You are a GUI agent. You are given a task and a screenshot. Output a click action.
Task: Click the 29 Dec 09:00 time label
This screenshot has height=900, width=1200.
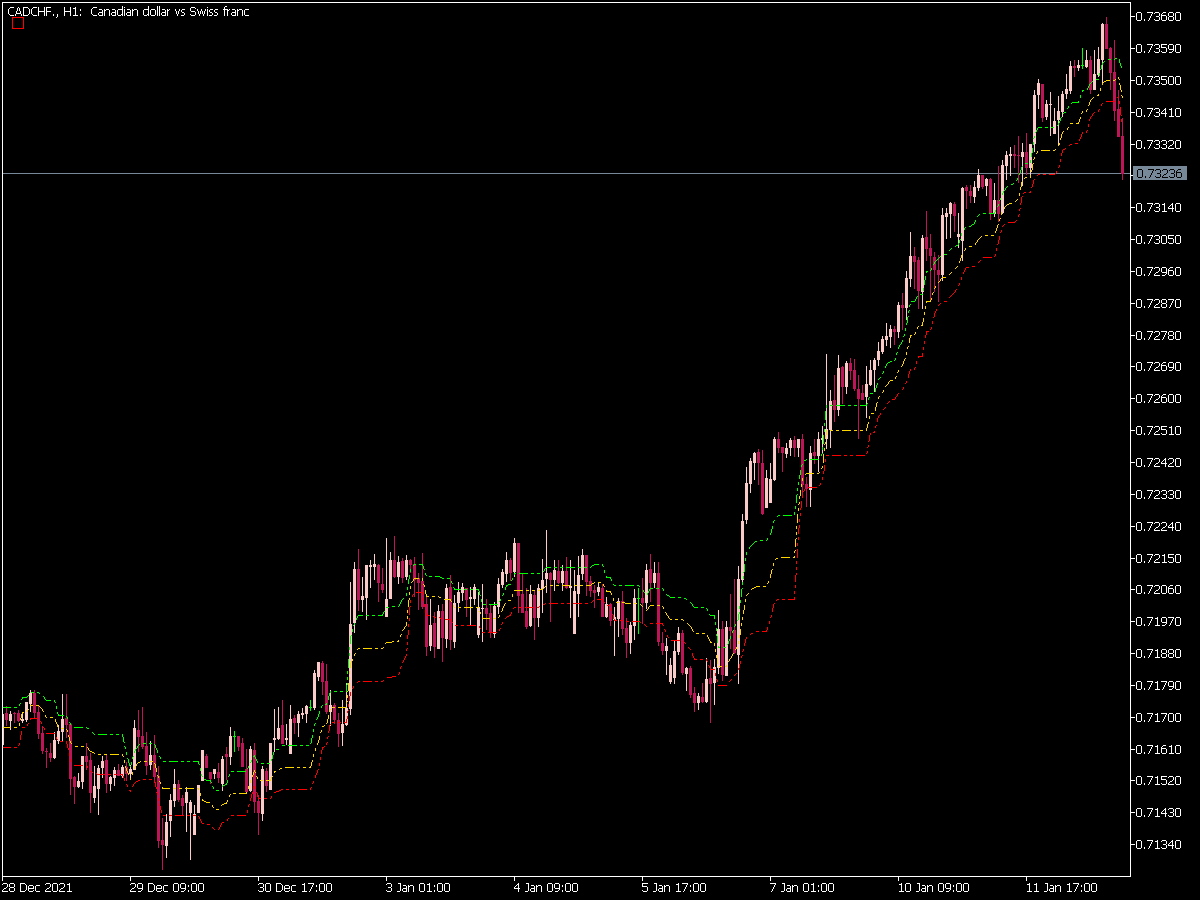[167, 888]
